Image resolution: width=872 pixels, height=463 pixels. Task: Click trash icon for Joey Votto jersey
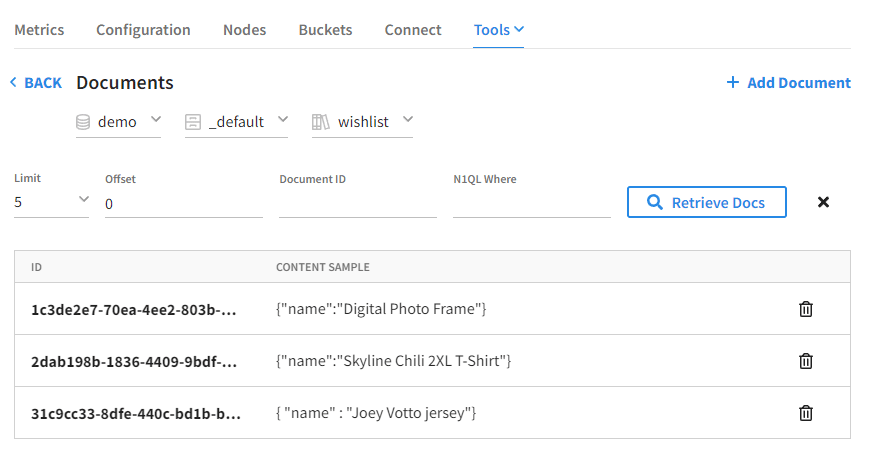point(806,413)
